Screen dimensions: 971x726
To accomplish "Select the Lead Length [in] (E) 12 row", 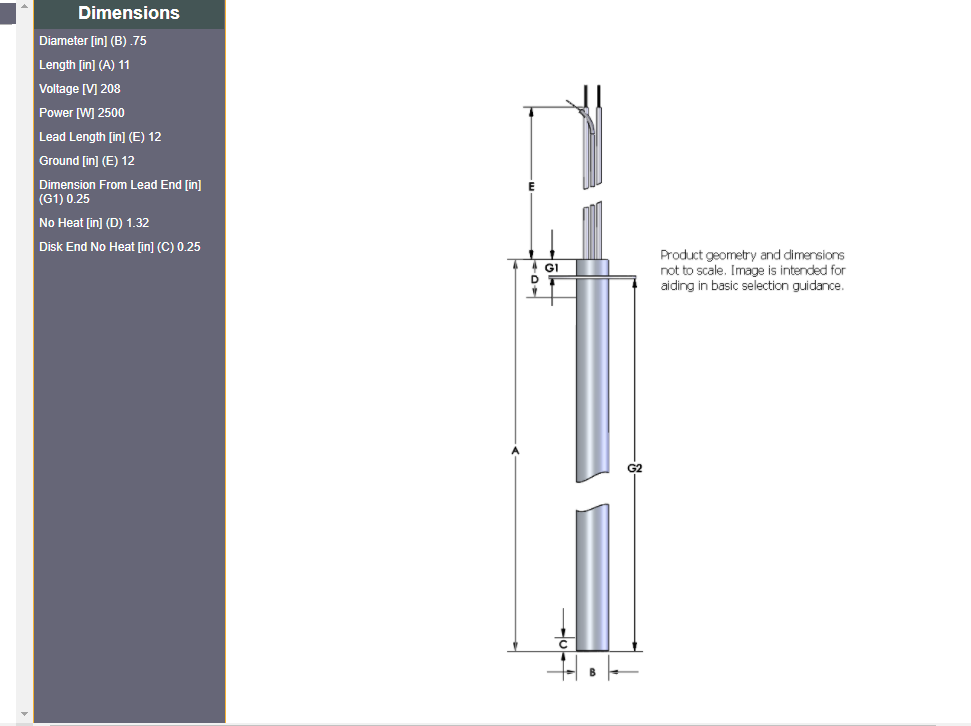I will click(100, 136).
